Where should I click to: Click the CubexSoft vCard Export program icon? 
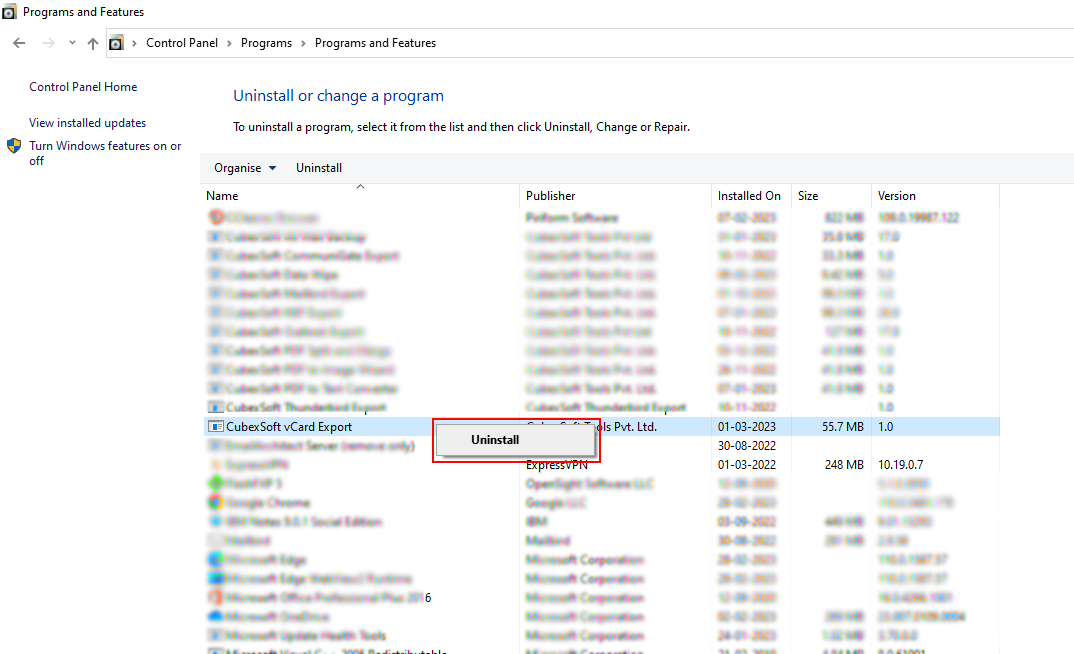pyautogui.click(x=216, y=427)
